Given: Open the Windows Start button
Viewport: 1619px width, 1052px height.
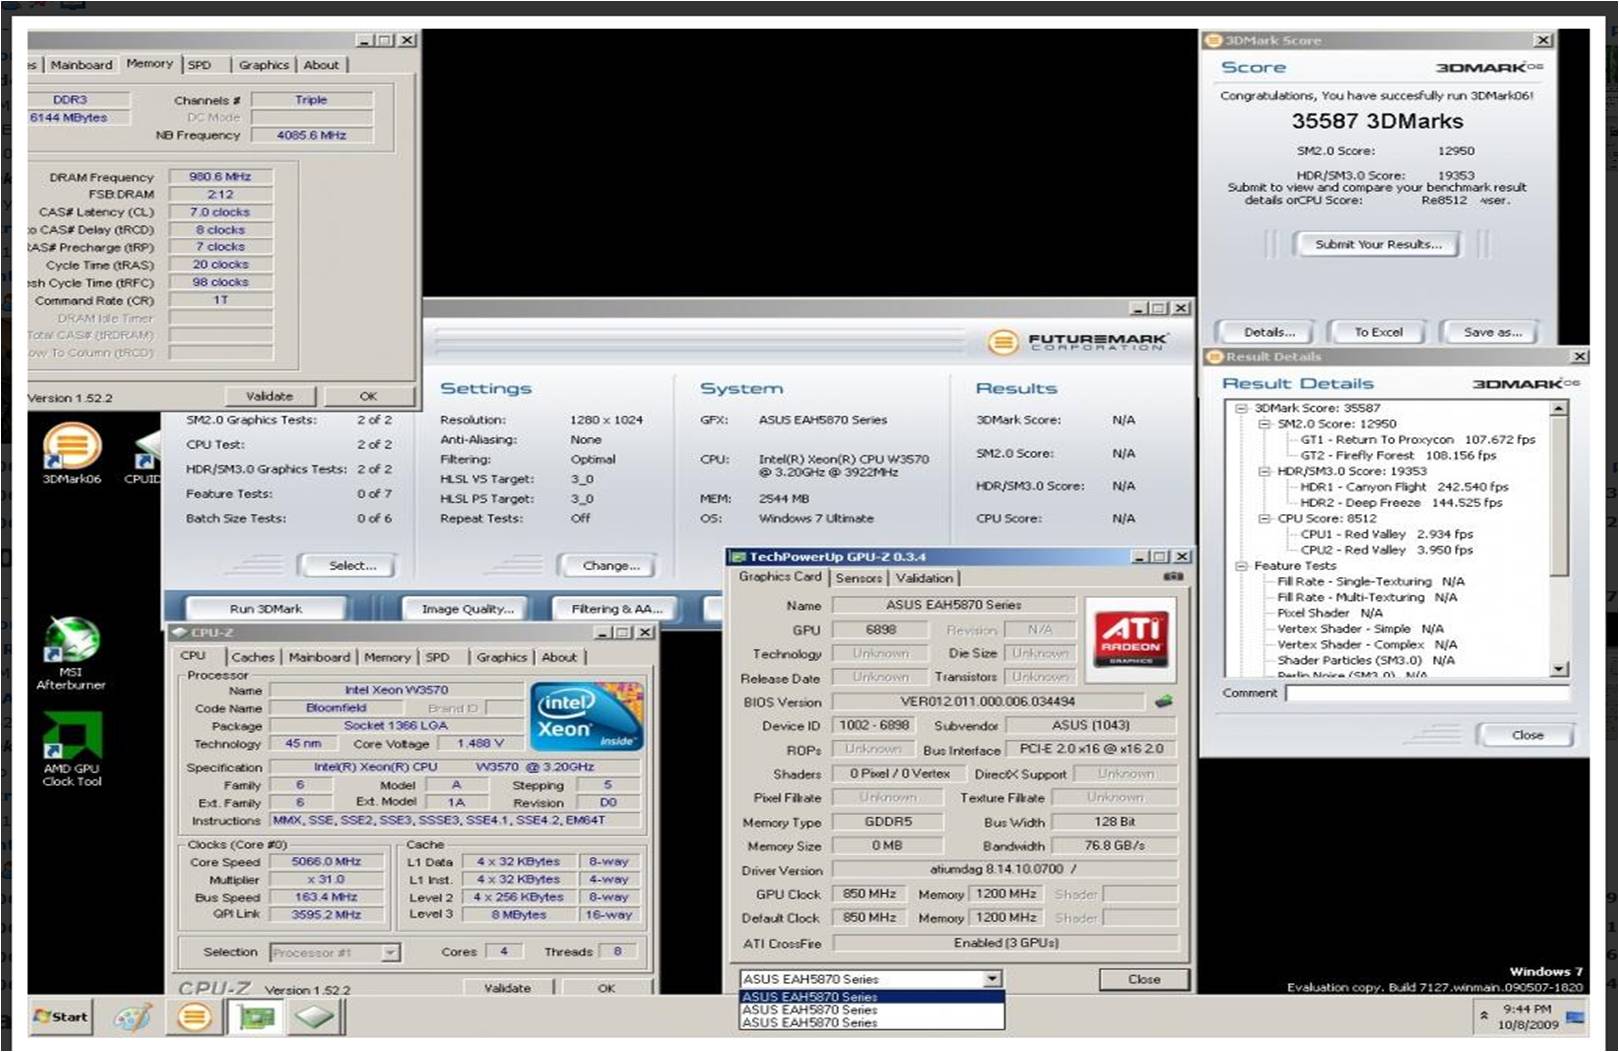Looking at the screenshot, I should pyautogui.click(x=61, y=1017).
